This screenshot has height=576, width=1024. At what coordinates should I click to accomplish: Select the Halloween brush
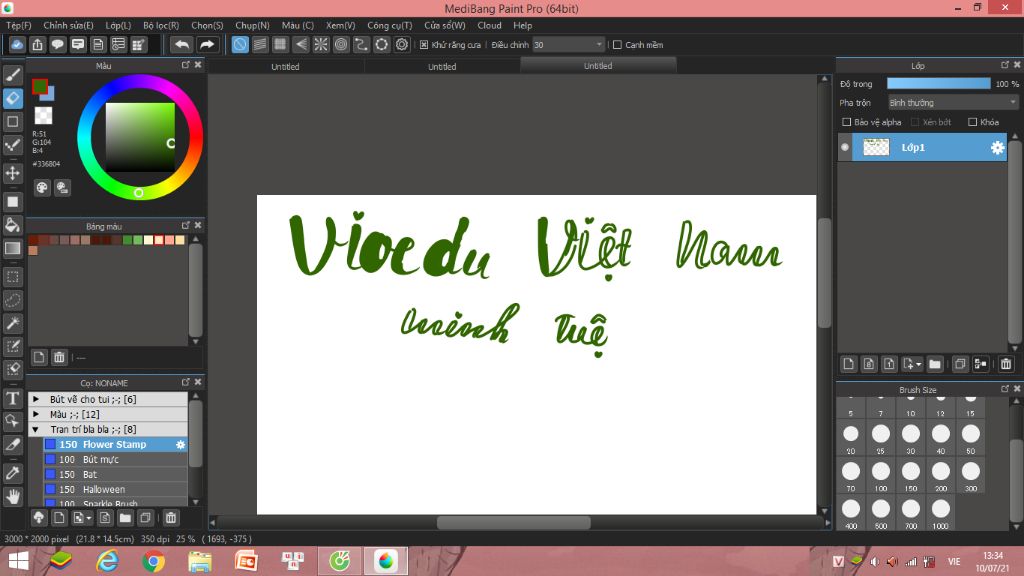115,489
